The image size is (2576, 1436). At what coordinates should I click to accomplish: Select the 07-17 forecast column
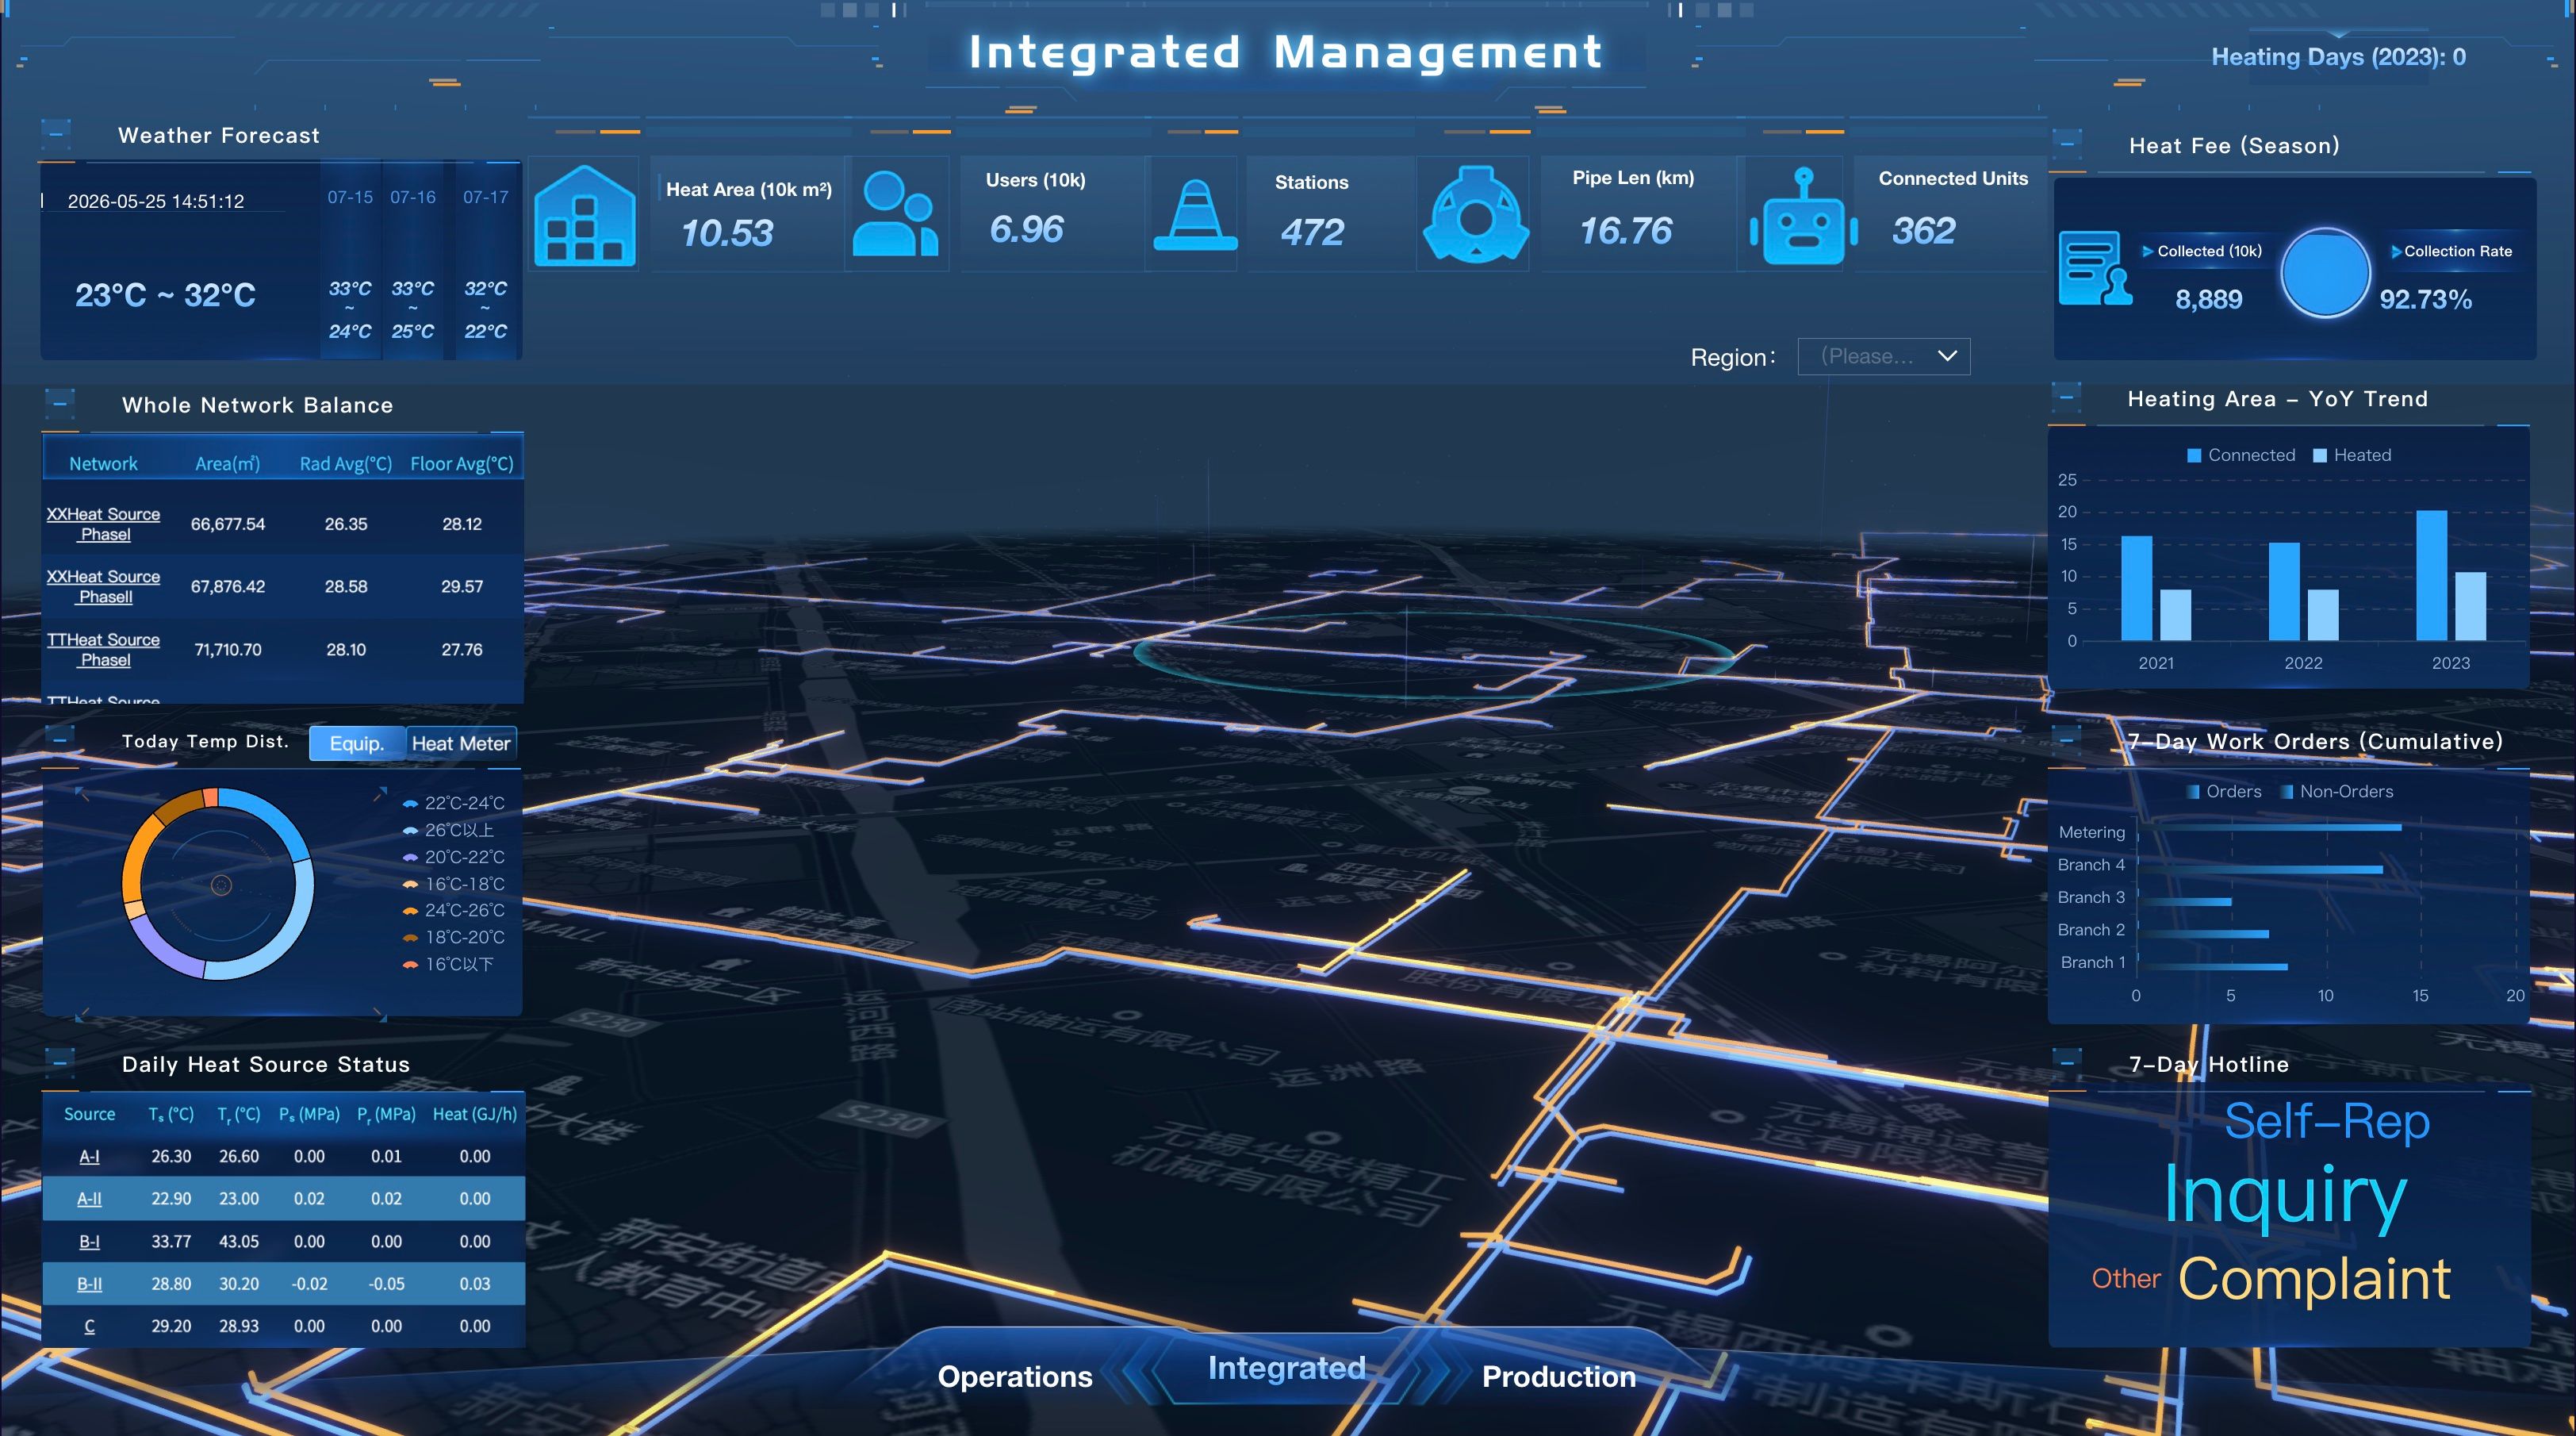[486, 262]
